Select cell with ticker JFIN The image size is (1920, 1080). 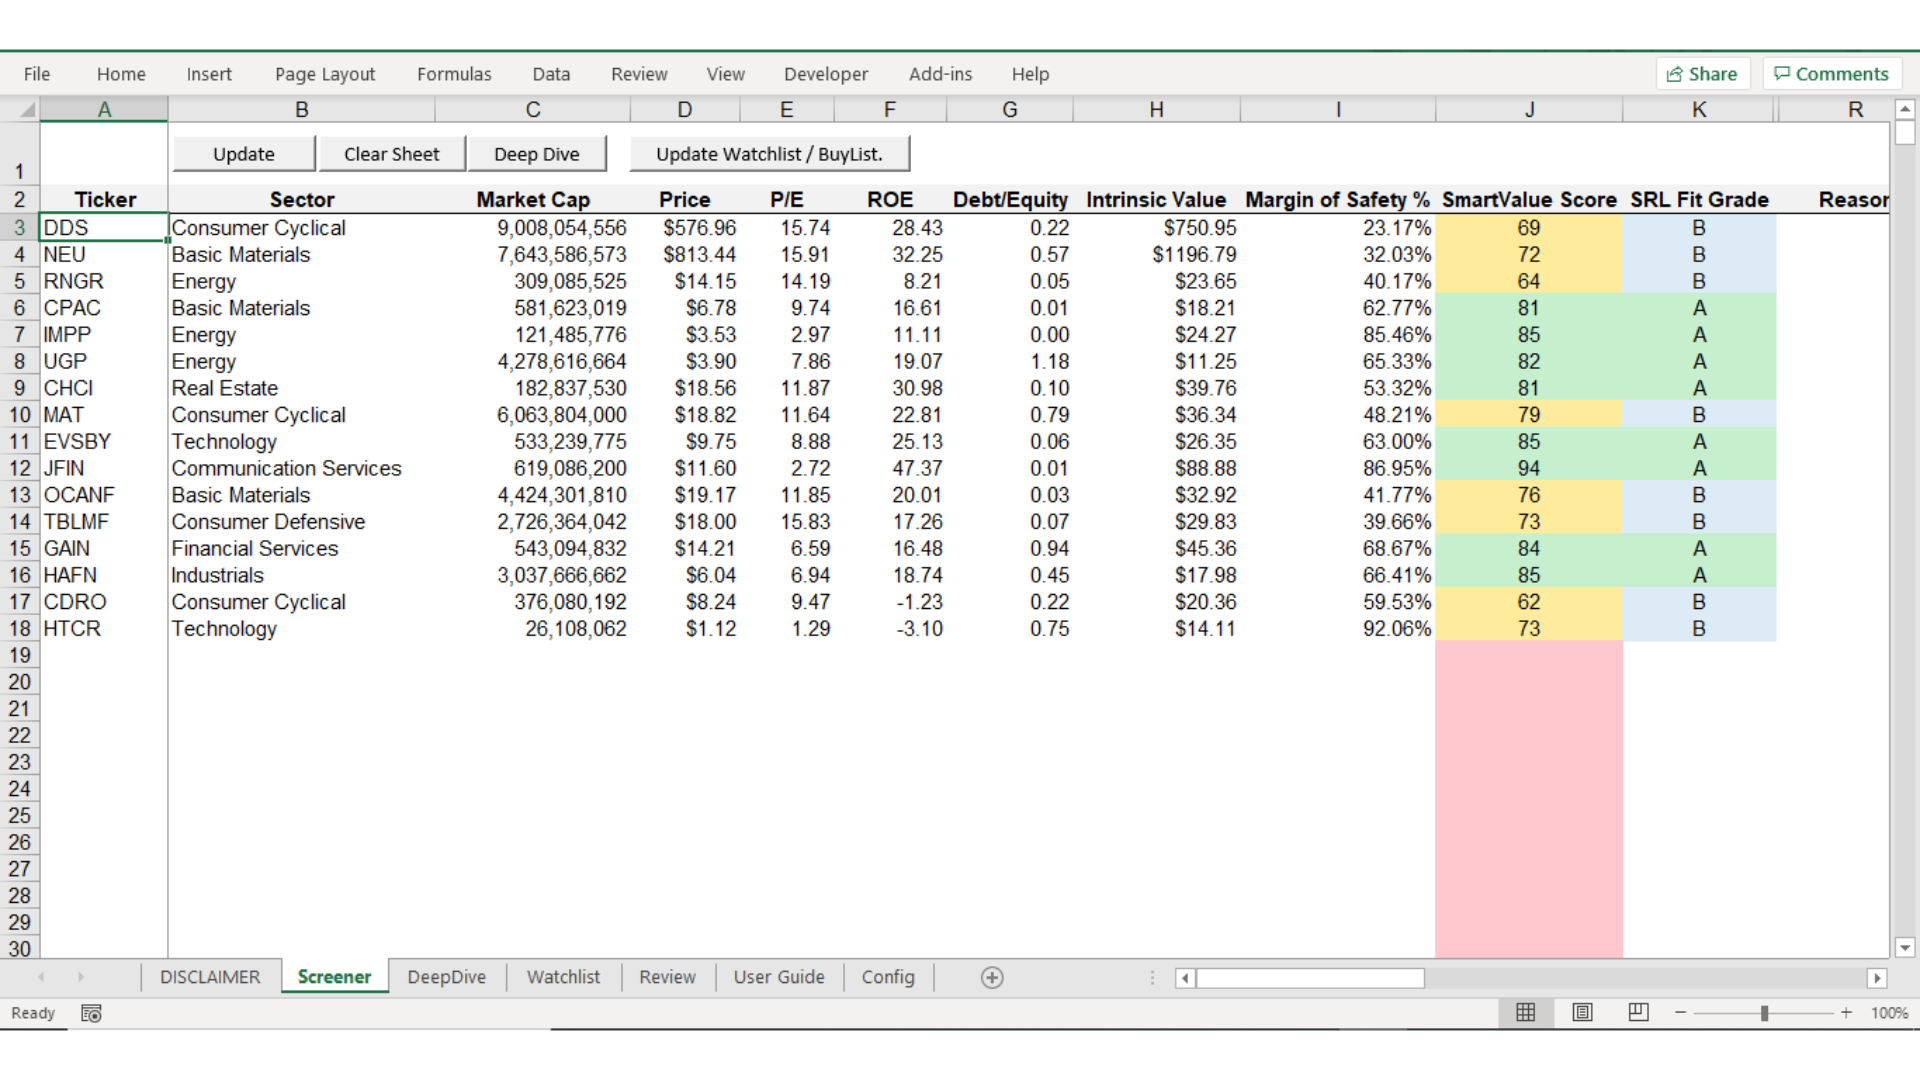click(x=102, y=468)
